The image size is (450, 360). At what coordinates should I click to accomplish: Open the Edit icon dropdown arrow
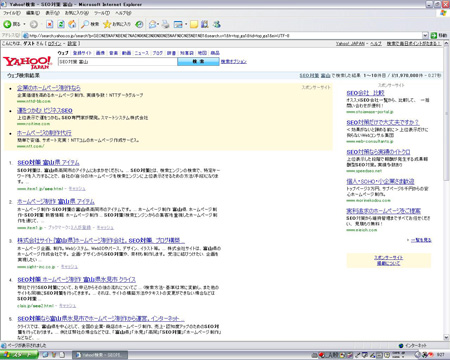[x=186, y=24]
